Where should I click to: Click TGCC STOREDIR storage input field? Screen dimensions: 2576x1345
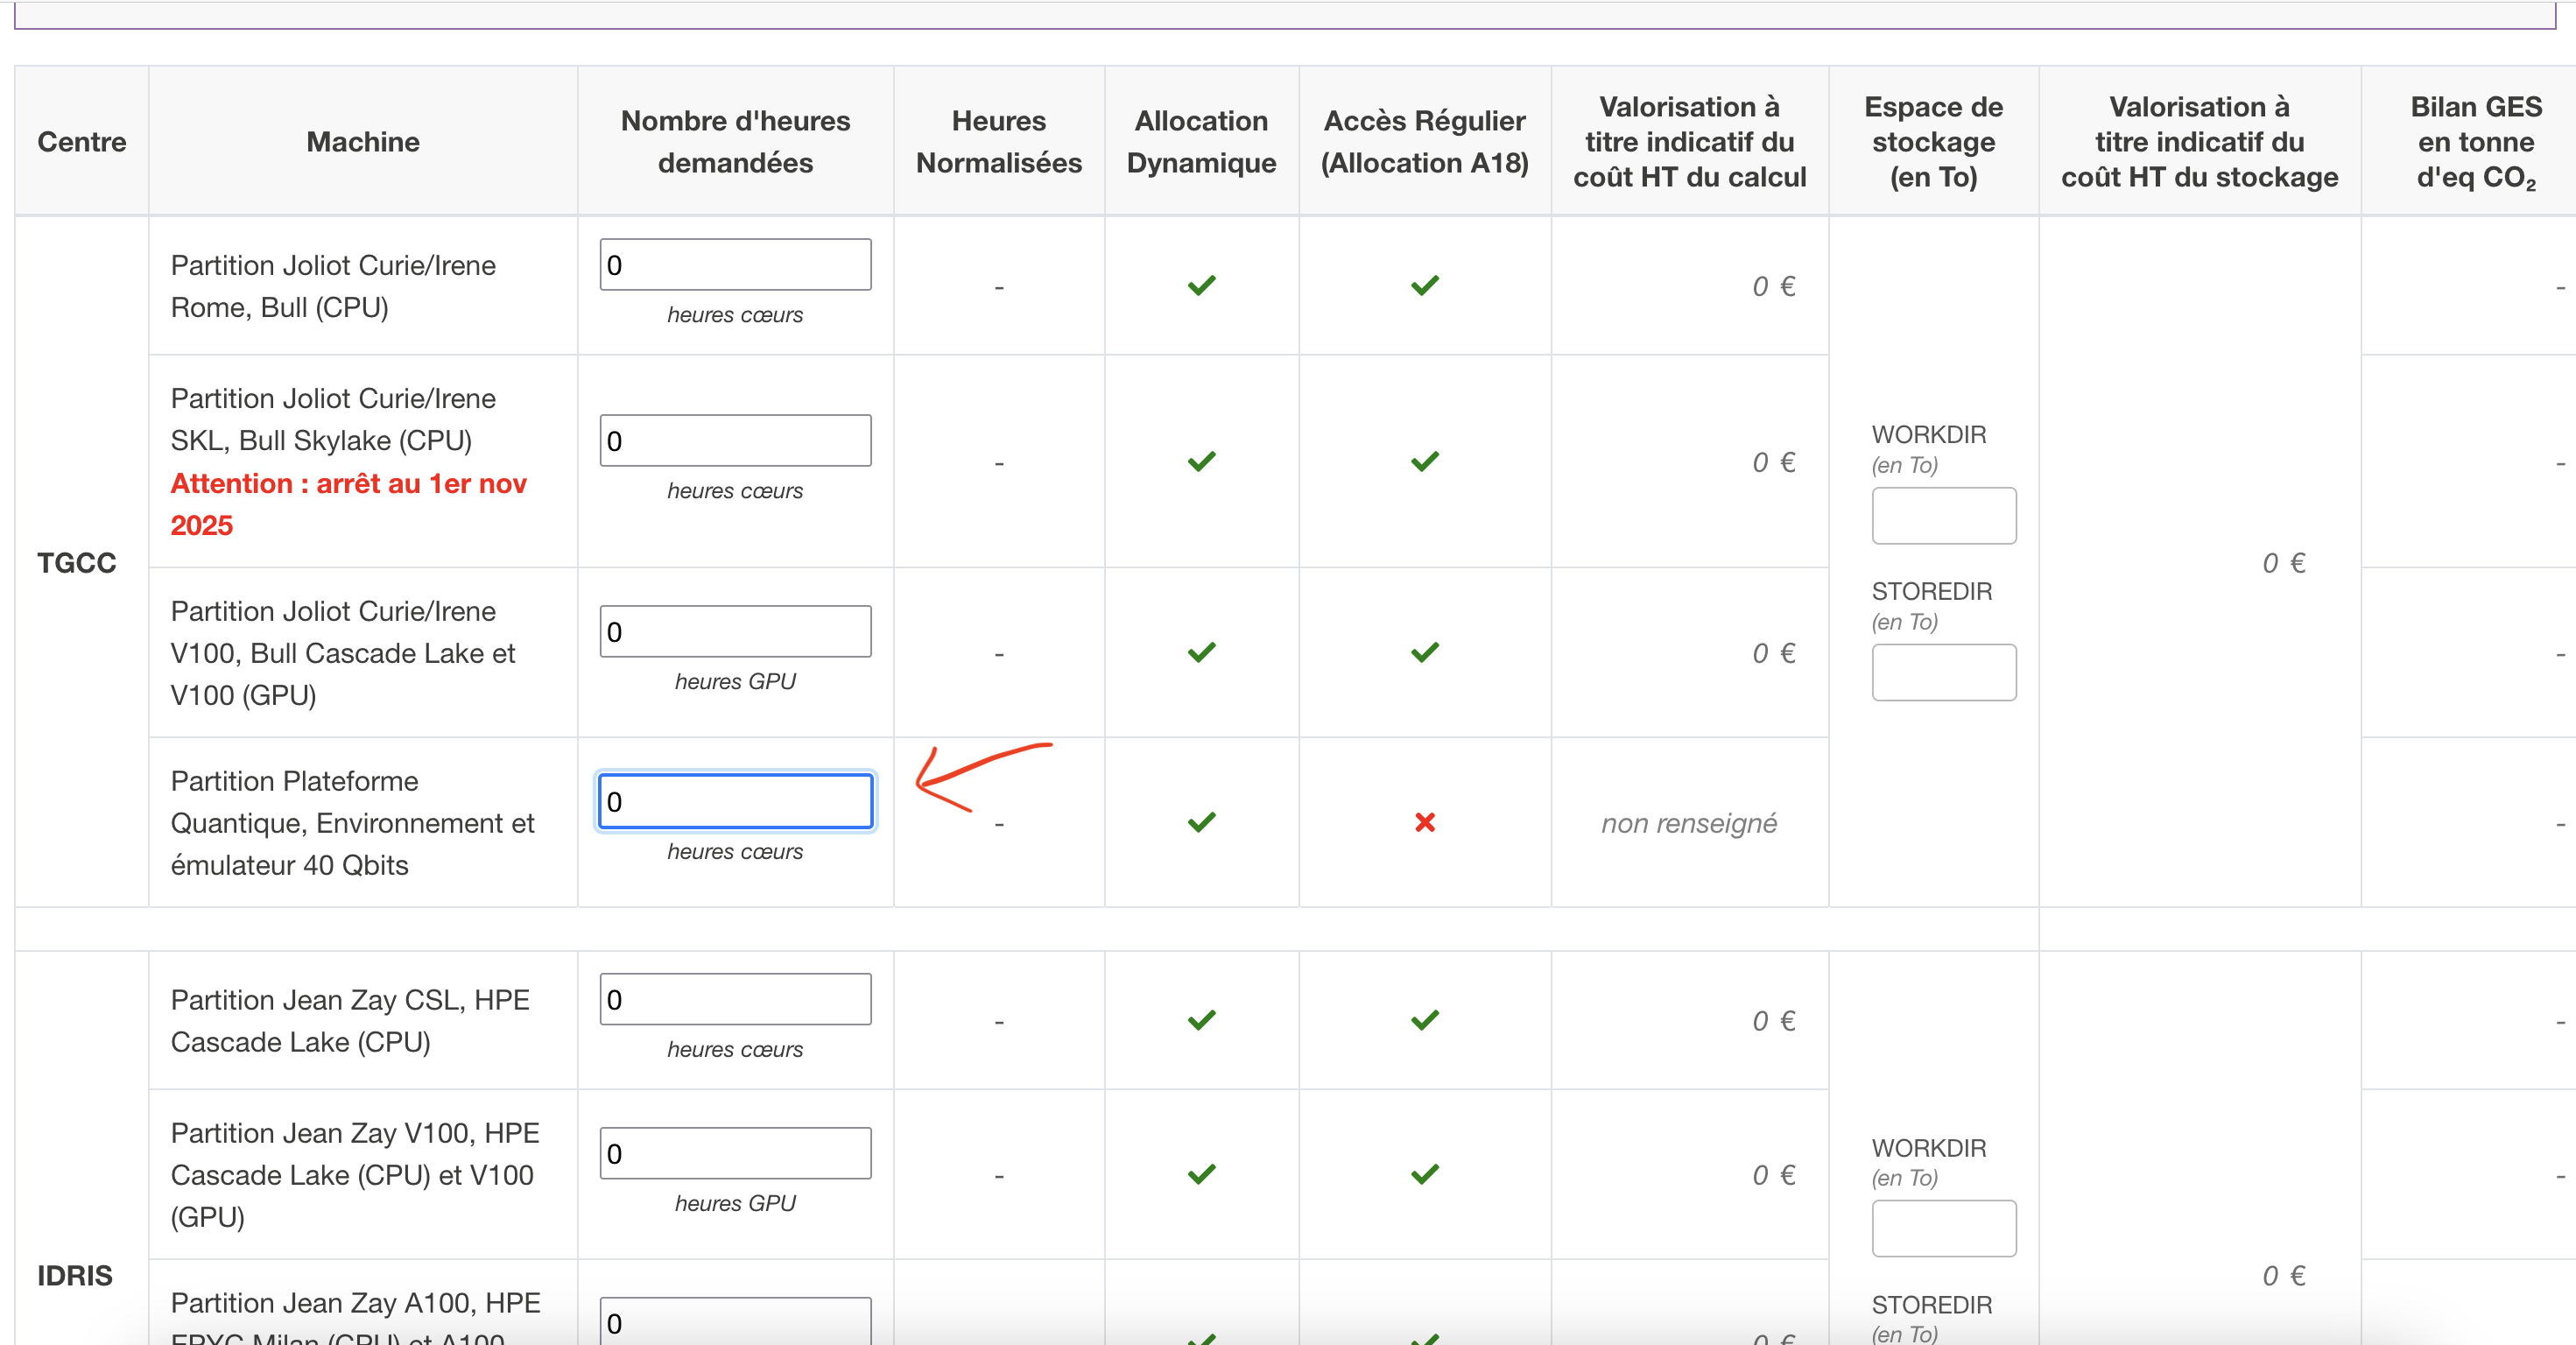(1943, 673)
